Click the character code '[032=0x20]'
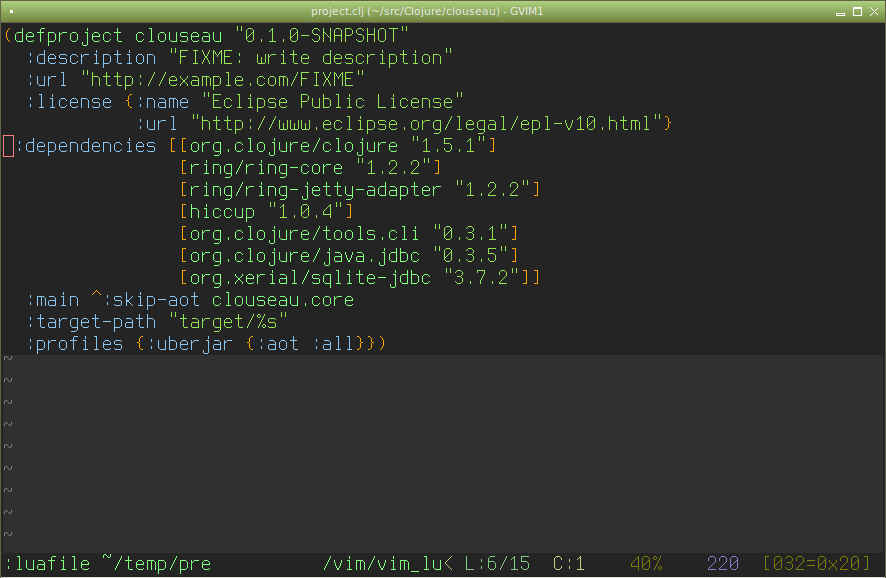 click(816, 564)
